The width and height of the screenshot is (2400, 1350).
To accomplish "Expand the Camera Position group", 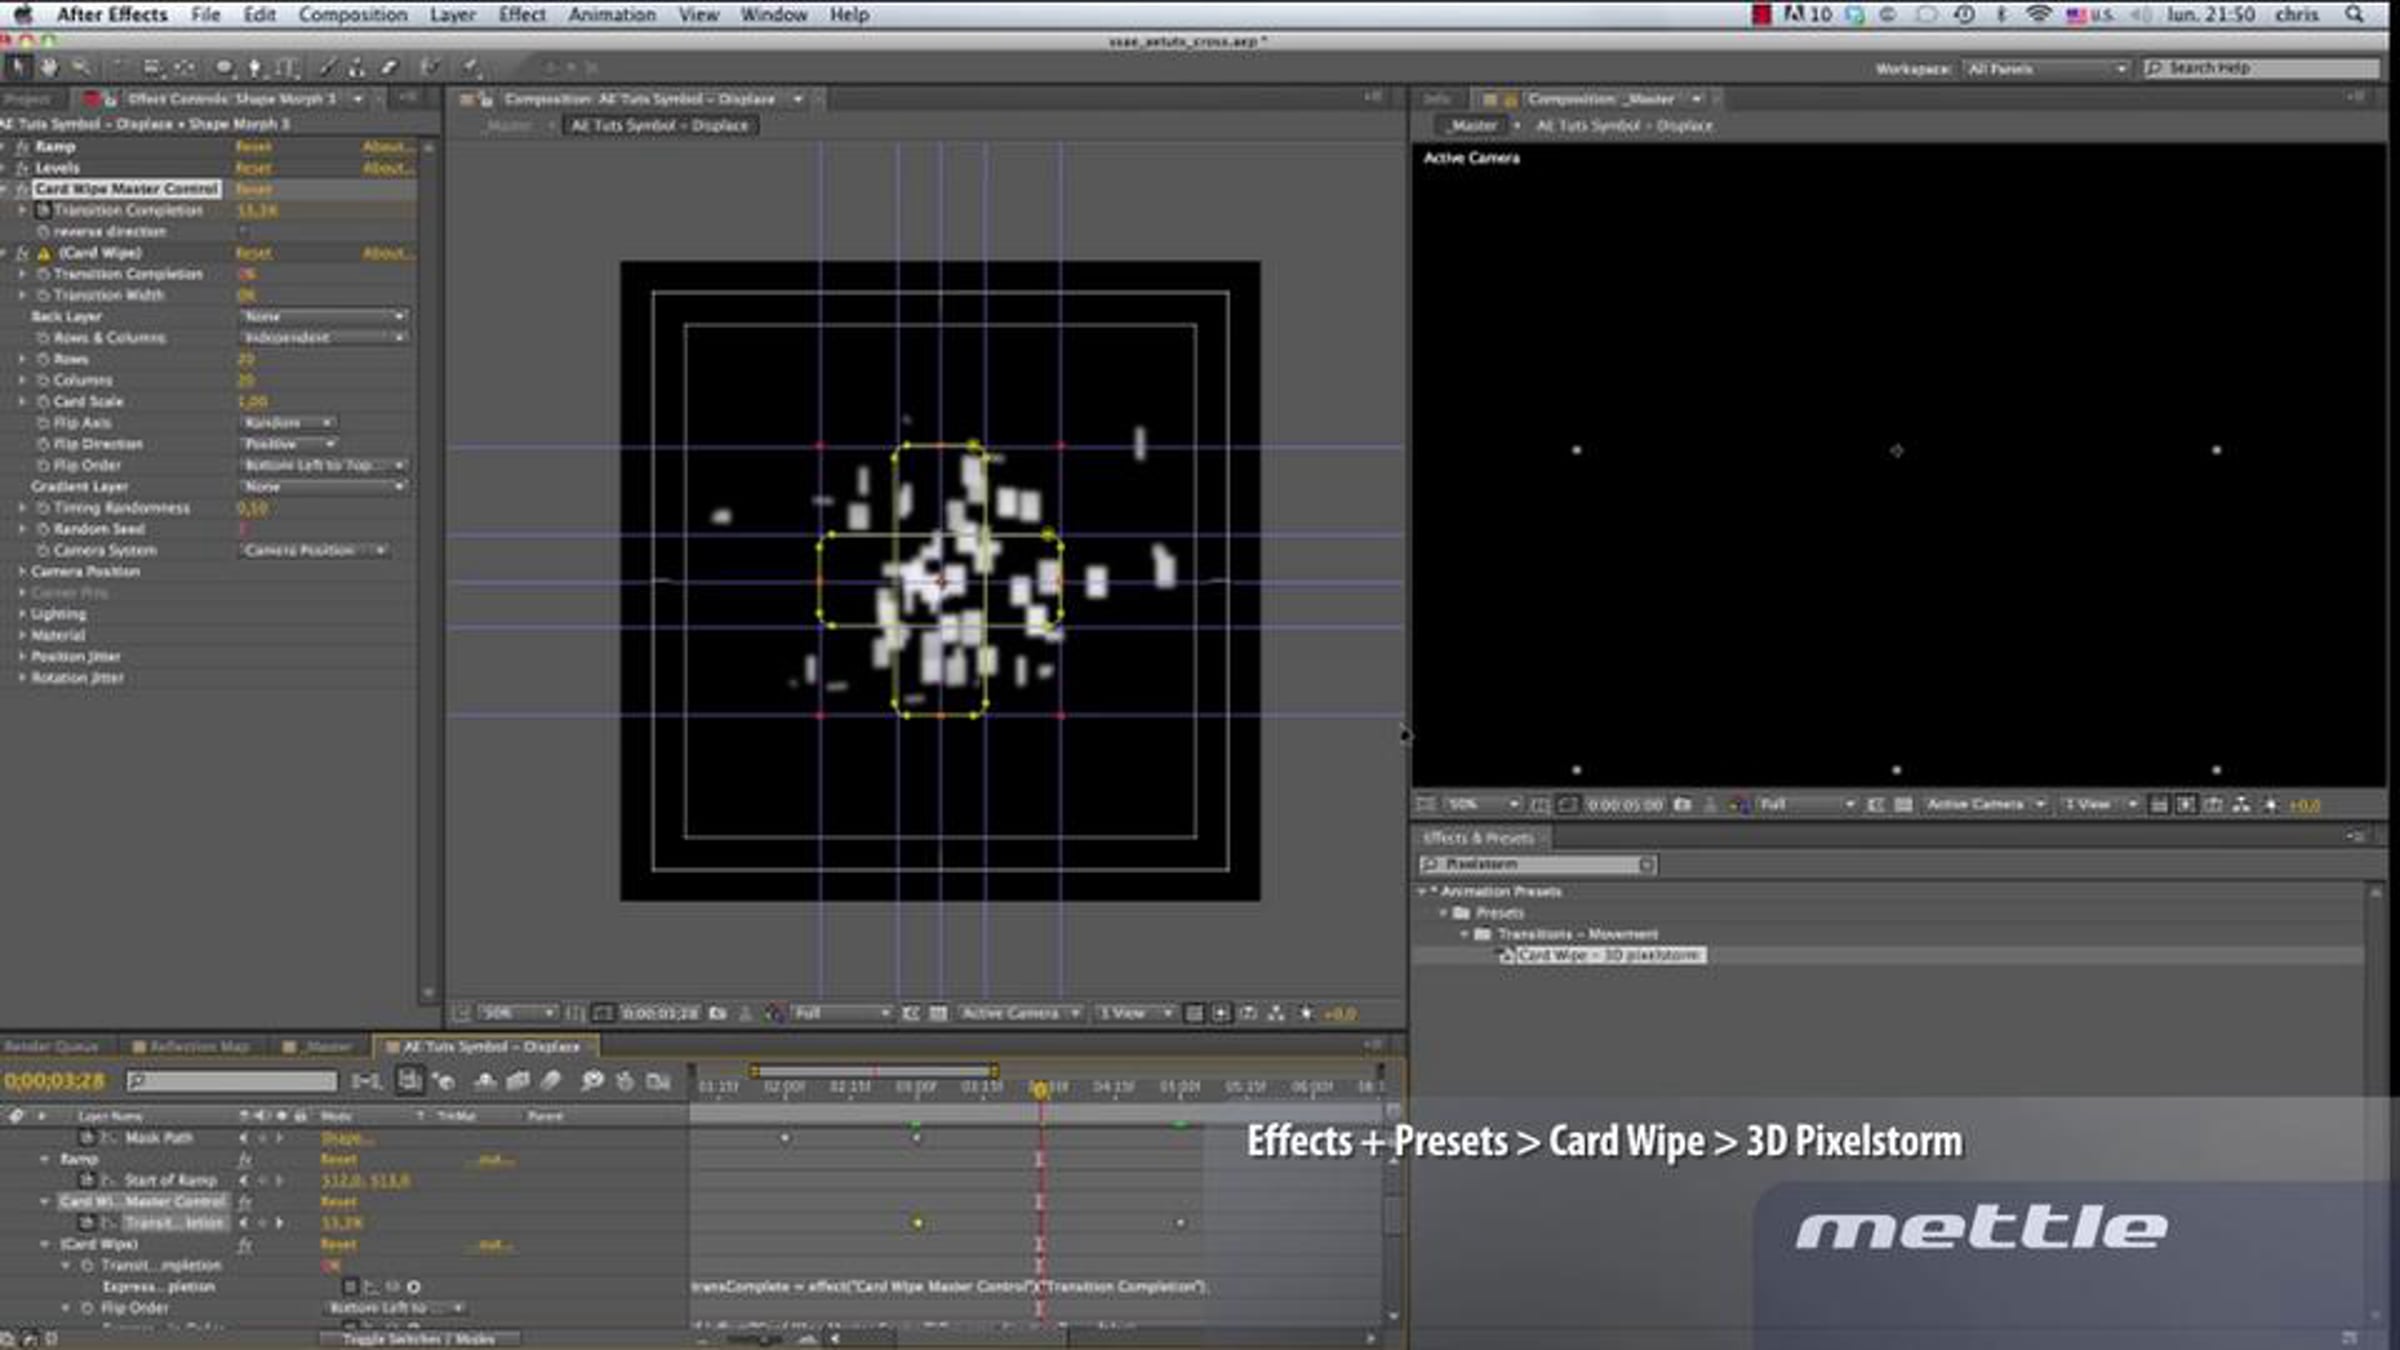I will pos(22,572).
